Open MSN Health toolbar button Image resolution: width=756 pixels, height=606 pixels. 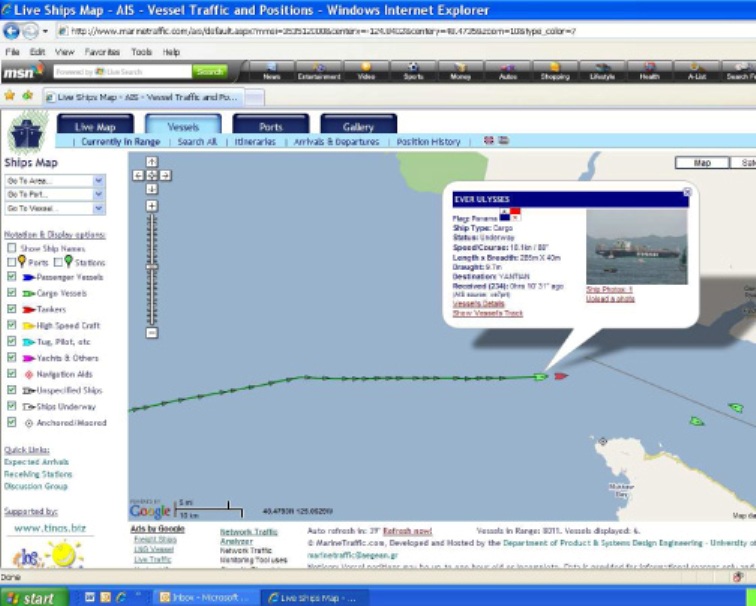point(649,71)
